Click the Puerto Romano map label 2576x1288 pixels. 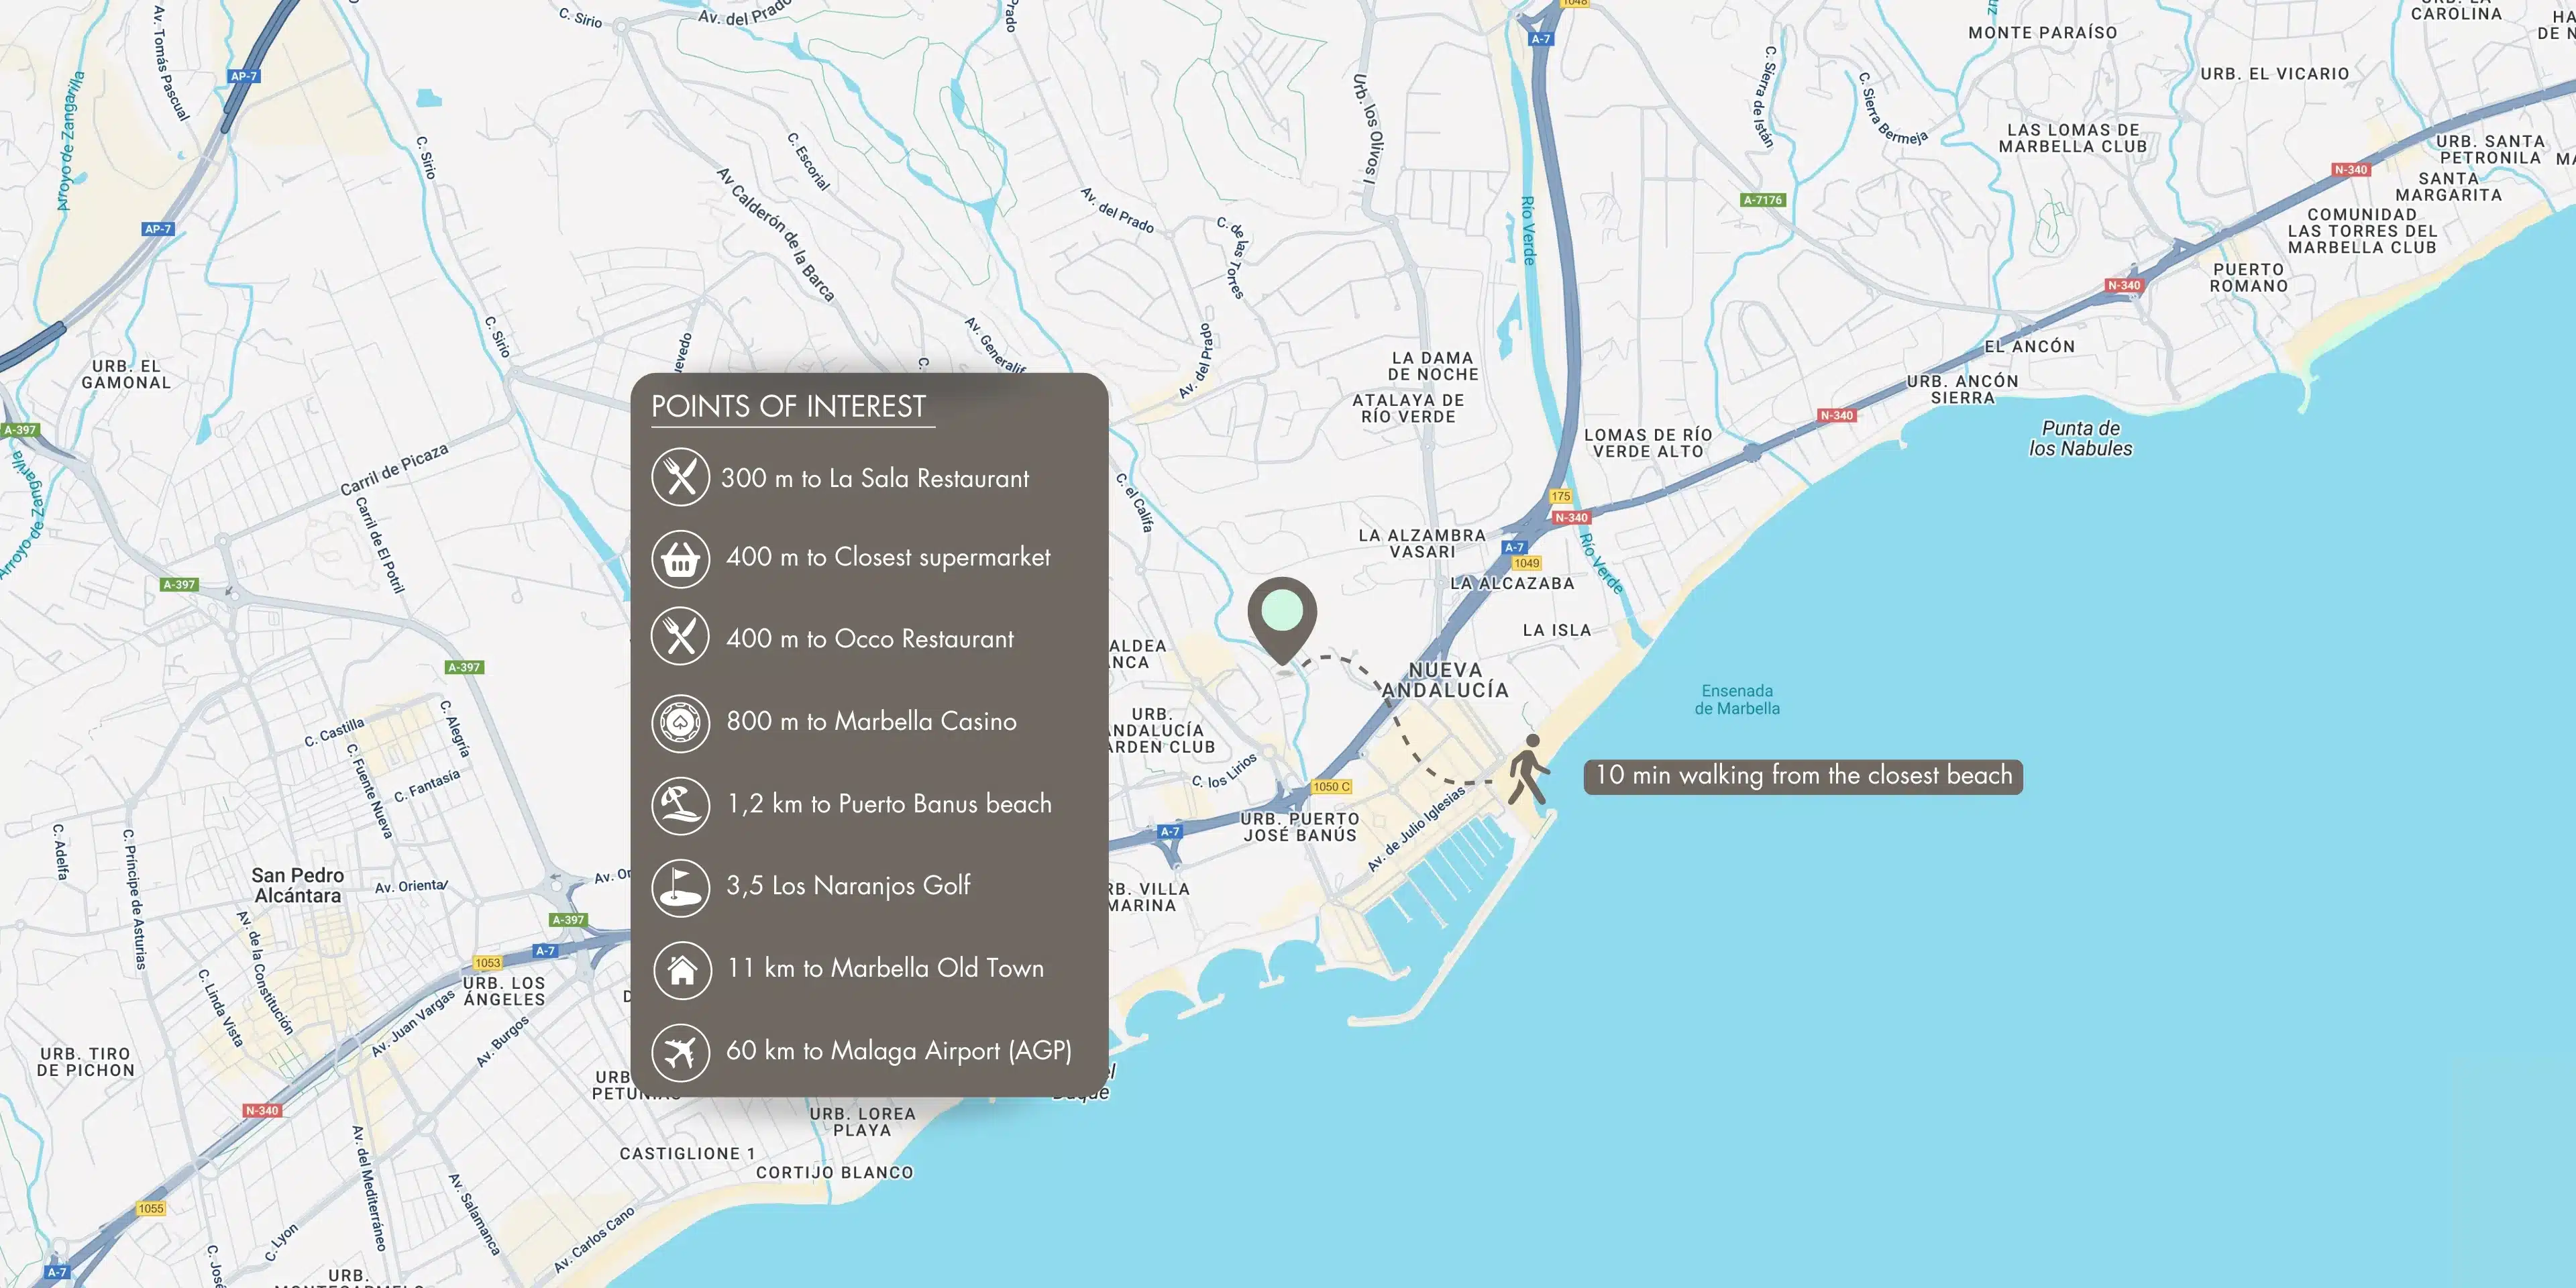[x=2248, y=278]
